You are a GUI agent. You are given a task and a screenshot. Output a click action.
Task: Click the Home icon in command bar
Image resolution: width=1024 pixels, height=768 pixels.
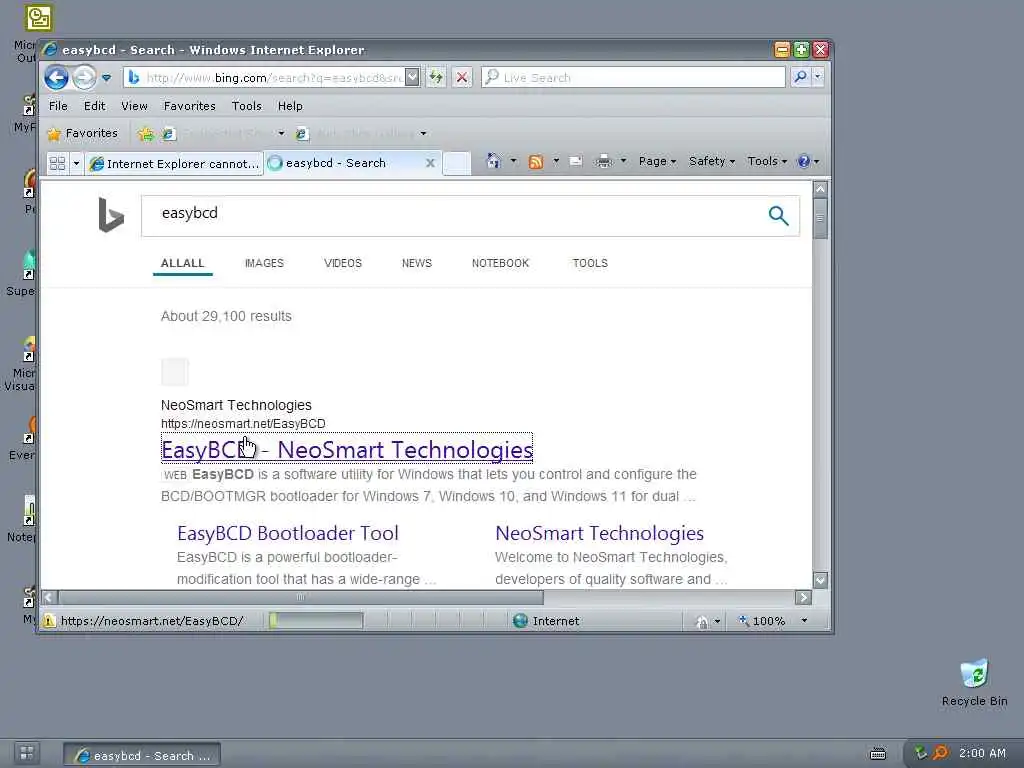(493, 161)
